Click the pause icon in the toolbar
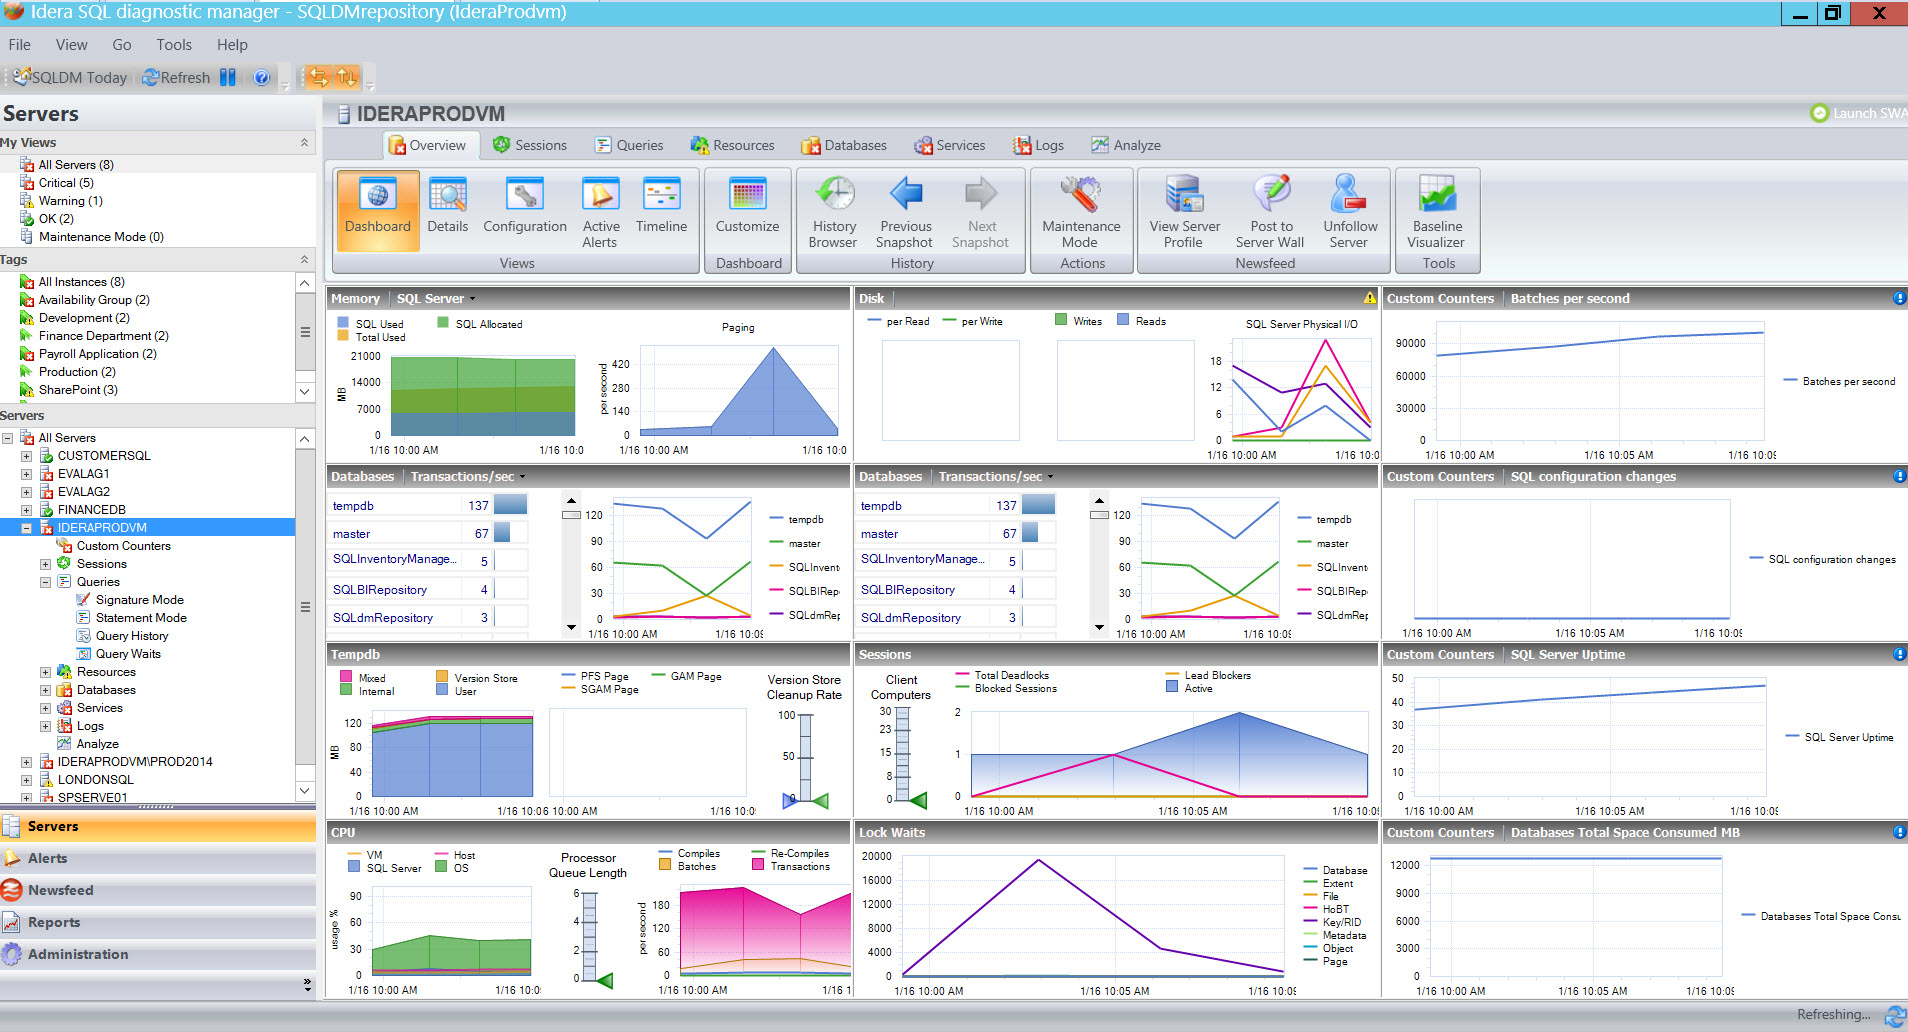This screenshot has width=1908, height=1032. [228, 77]
